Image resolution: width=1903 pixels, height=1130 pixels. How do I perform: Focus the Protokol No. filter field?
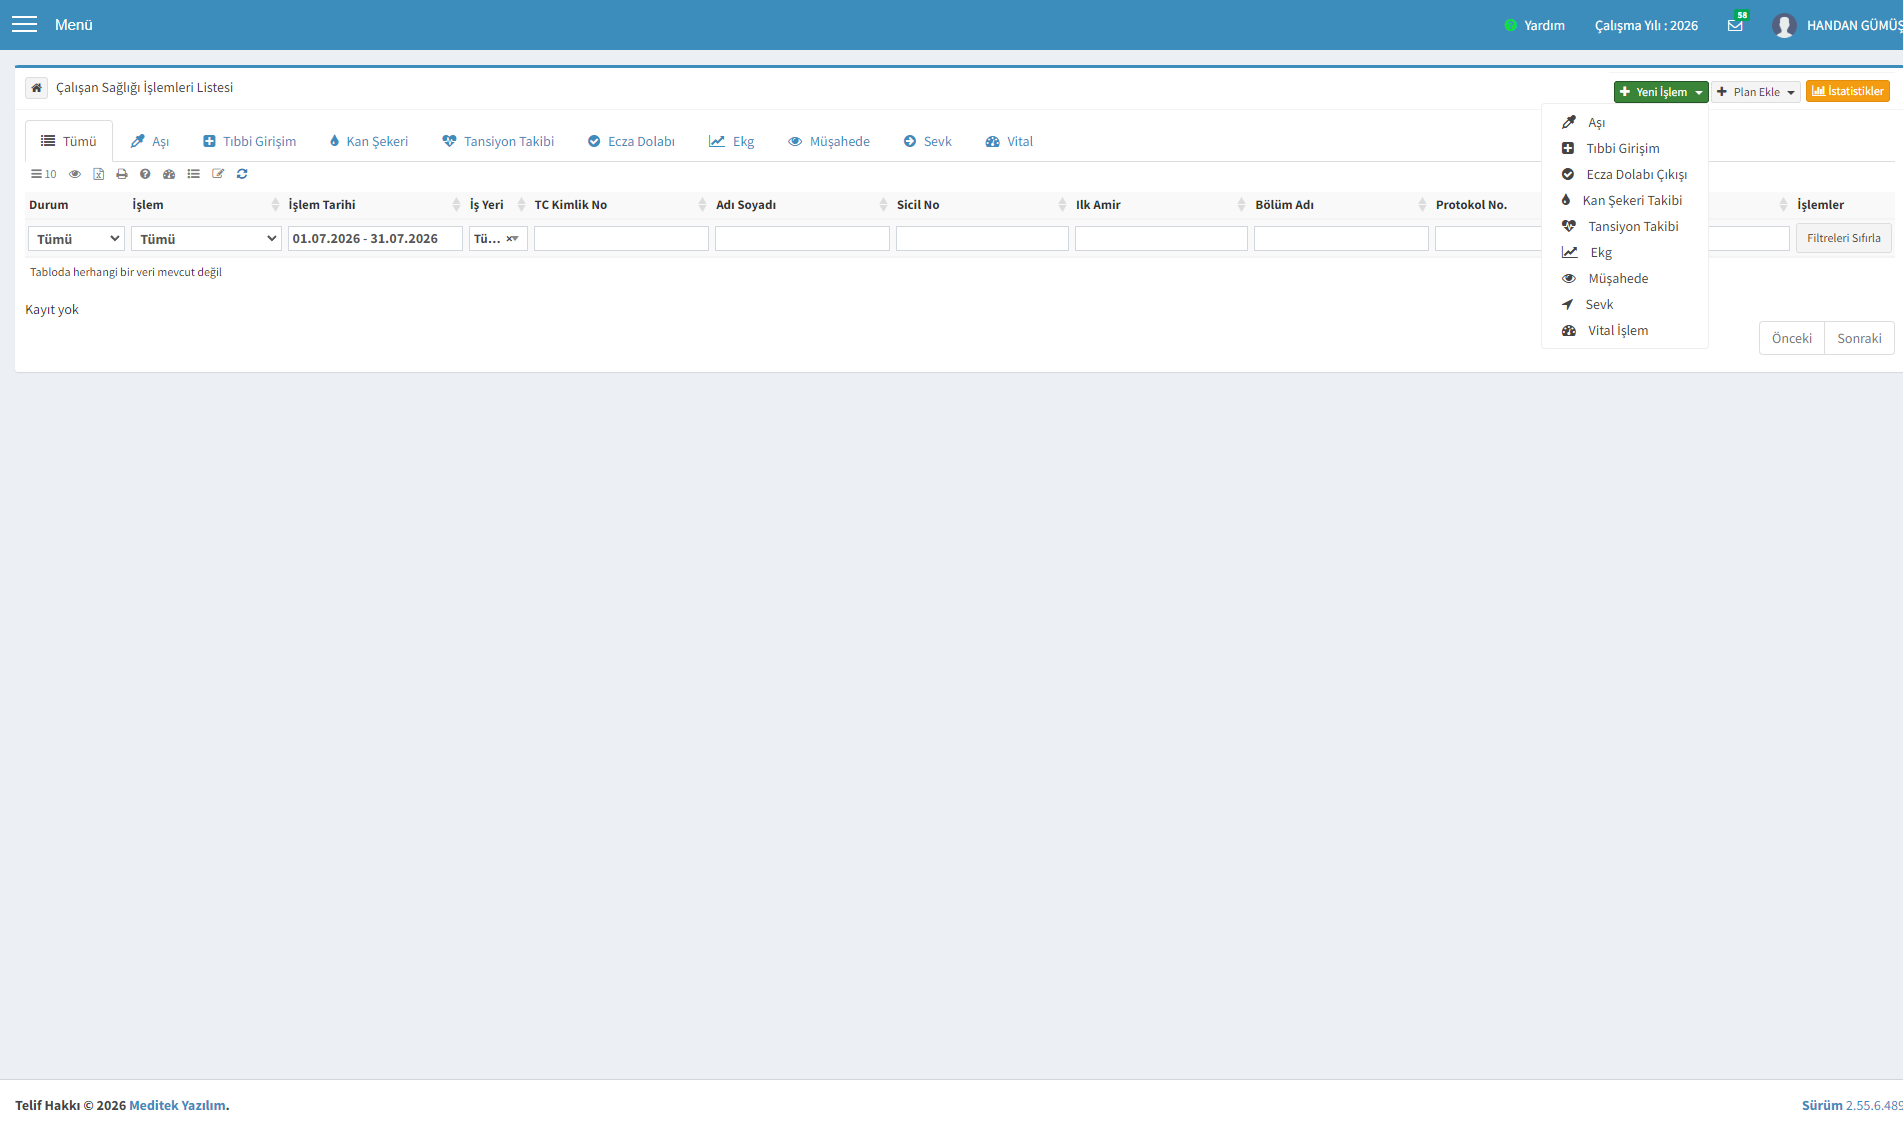click(x=1488, y=239)
